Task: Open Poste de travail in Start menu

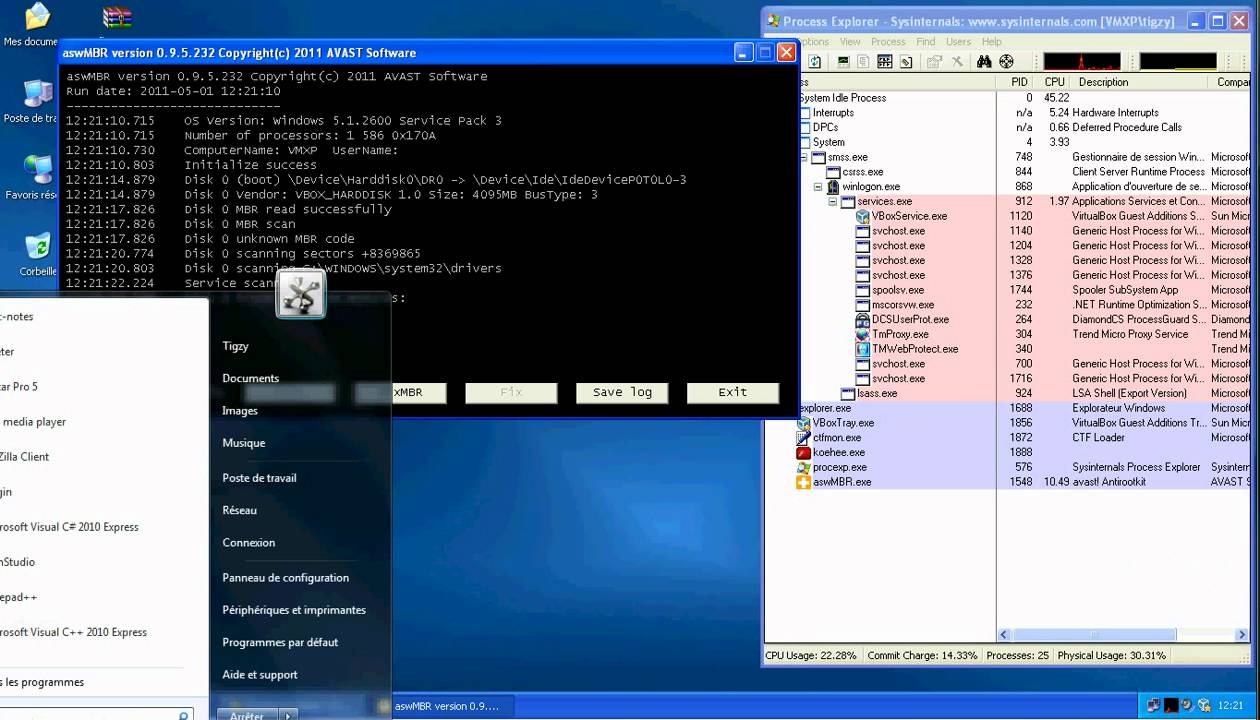Action: coord(259,478)
